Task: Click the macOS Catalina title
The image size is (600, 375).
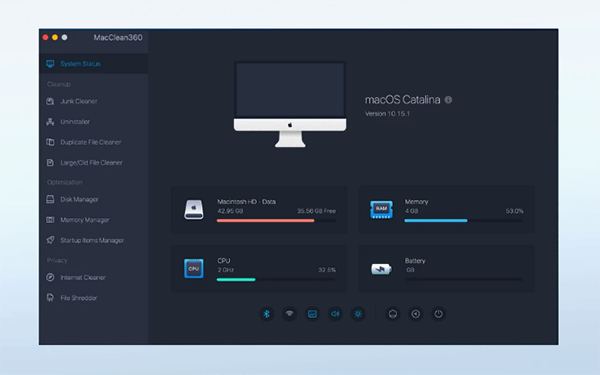Action: 403,100
